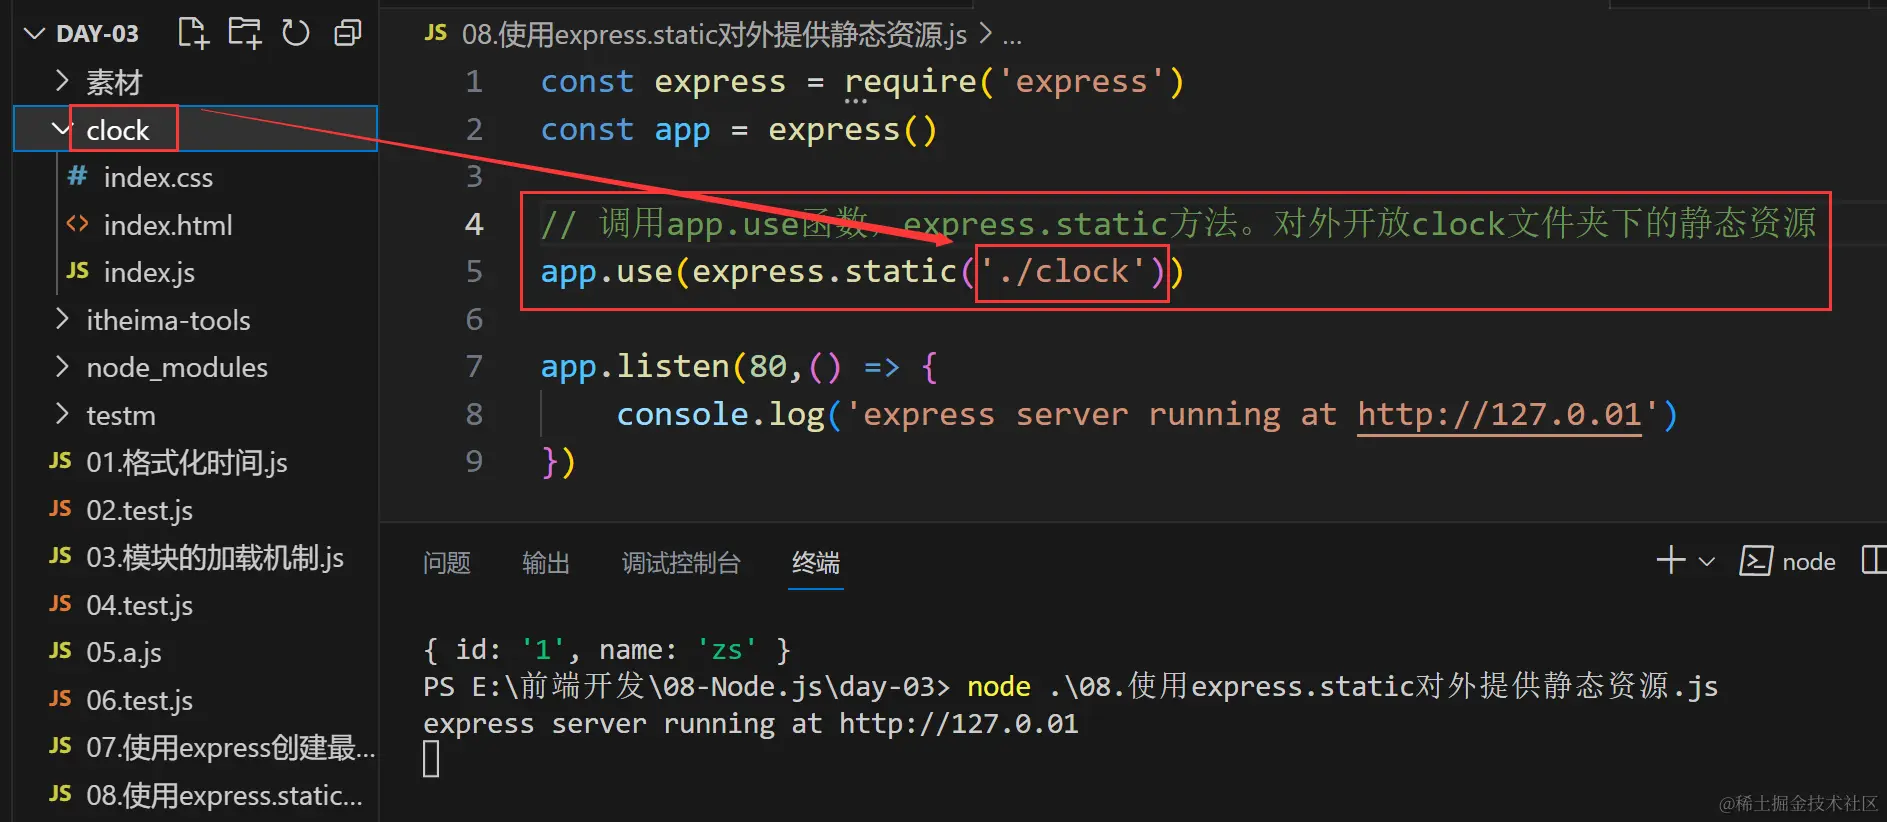The image size is (1887, 822).
Task: Switch to the 调试控制台 panel tab
Action: tap(681, 563)
